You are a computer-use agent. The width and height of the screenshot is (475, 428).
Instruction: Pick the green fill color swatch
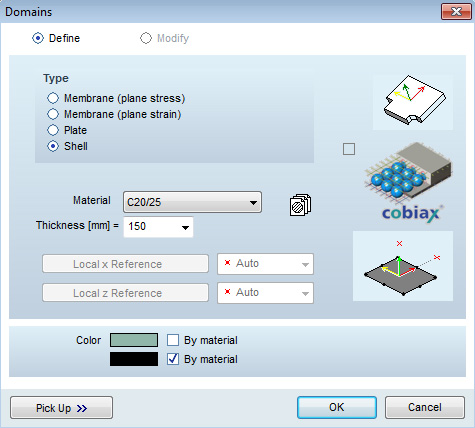point(134,340)
